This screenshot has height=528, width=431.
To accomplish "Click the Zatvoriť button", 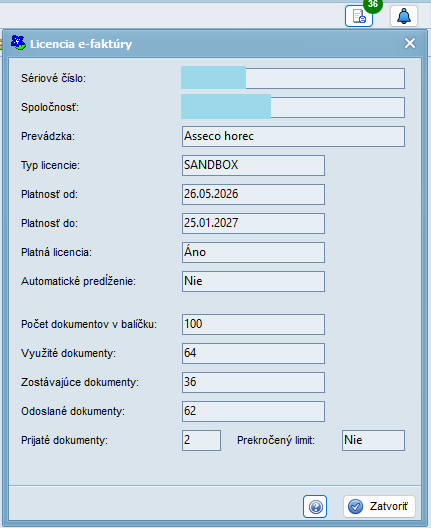I will coord(379,506).
